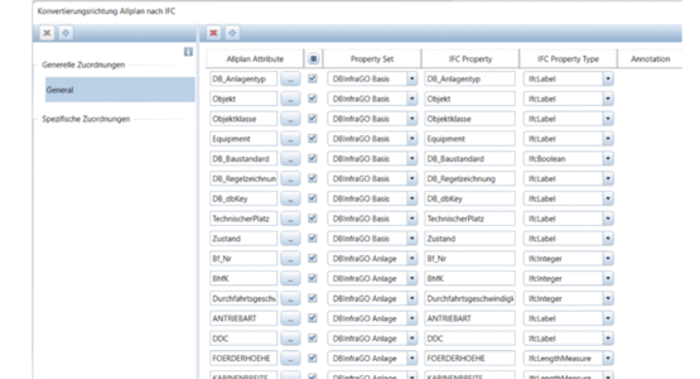Screen dimensions: 700x379
Task: Select the General item in left panel
Action: click(120, 90)
